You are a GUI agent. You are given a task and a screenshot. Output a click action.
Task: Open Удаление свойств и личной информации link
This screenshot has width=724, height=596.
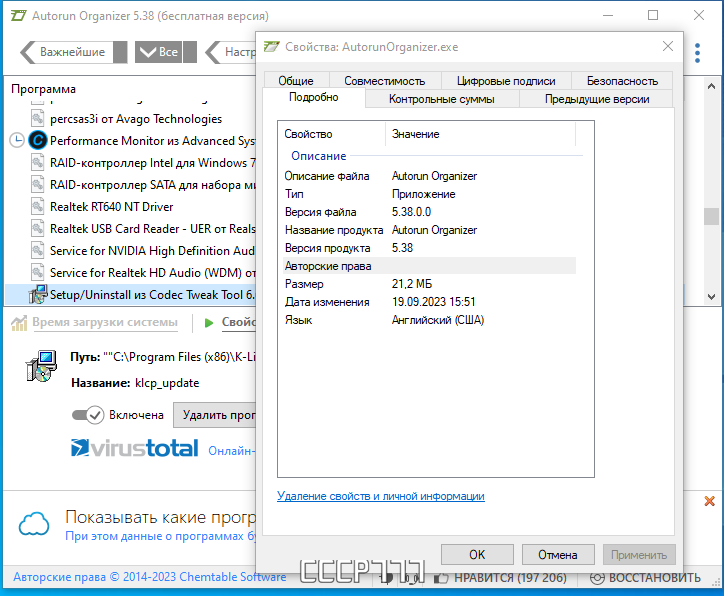[x=380, y=496]
